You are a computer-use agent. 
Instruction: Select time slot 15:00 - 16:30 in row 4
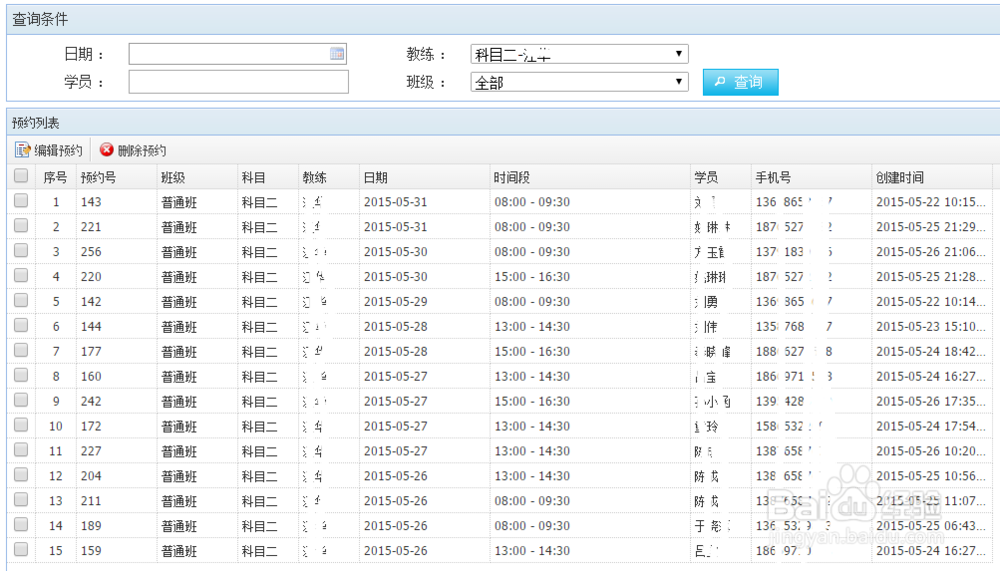point(532,276)
